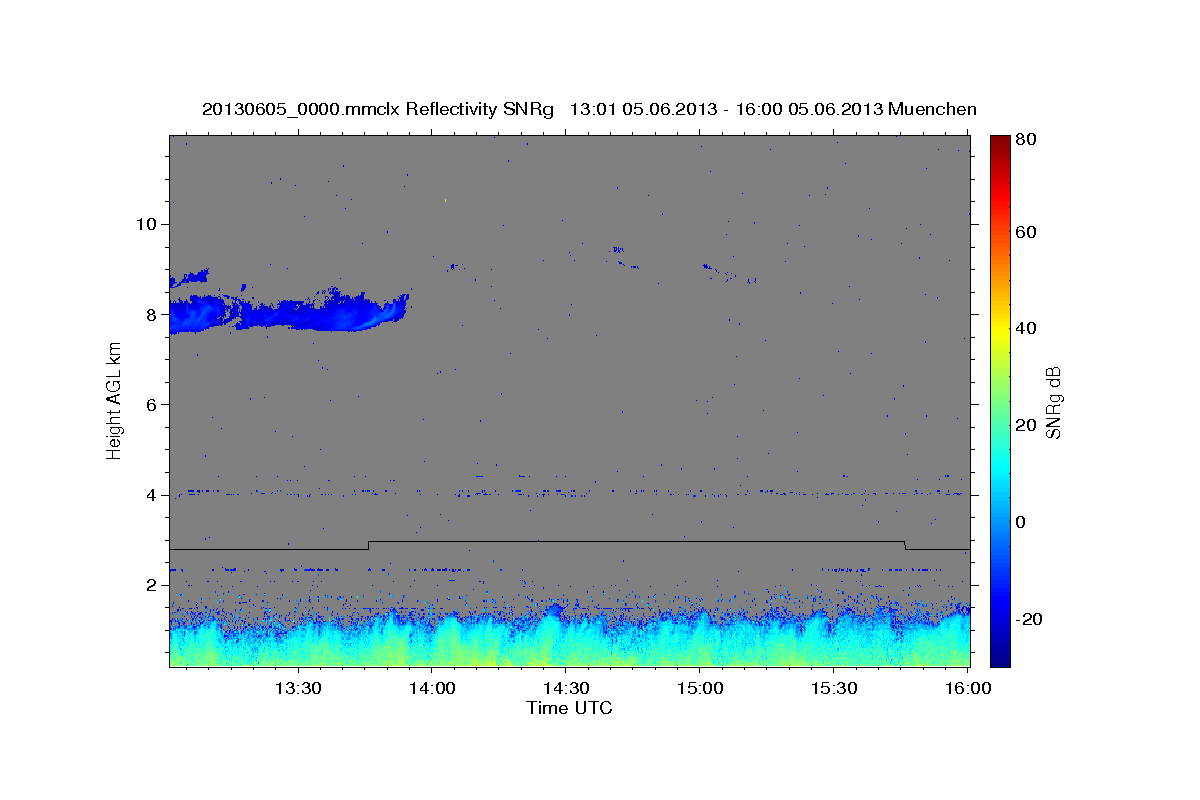The image size is (1200, 800).
Task: Click the blue cloud layer at 8 km
Action: pyautogui.click(x=290, y=312)
